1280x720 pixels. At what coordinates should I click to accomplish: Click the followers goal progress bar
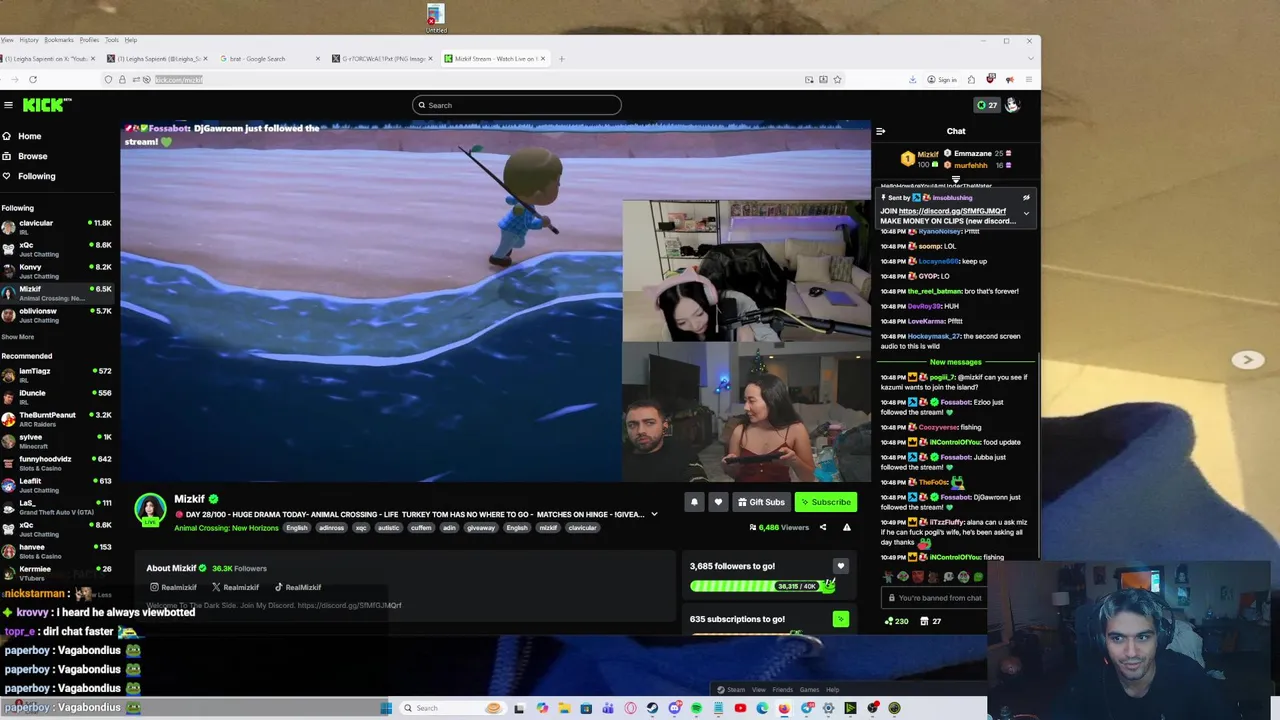pos(762,586)
